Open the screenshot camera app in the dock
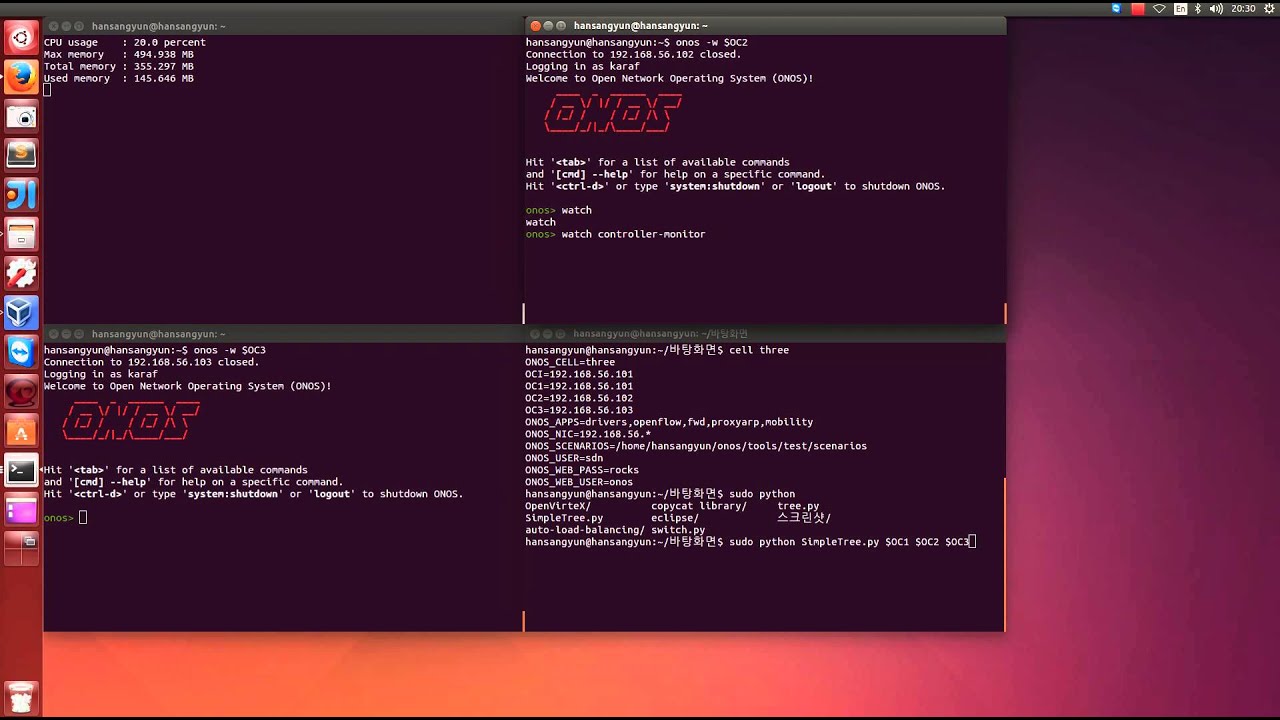Screen dimensions: 1280x720 click(x=21, y=117)
